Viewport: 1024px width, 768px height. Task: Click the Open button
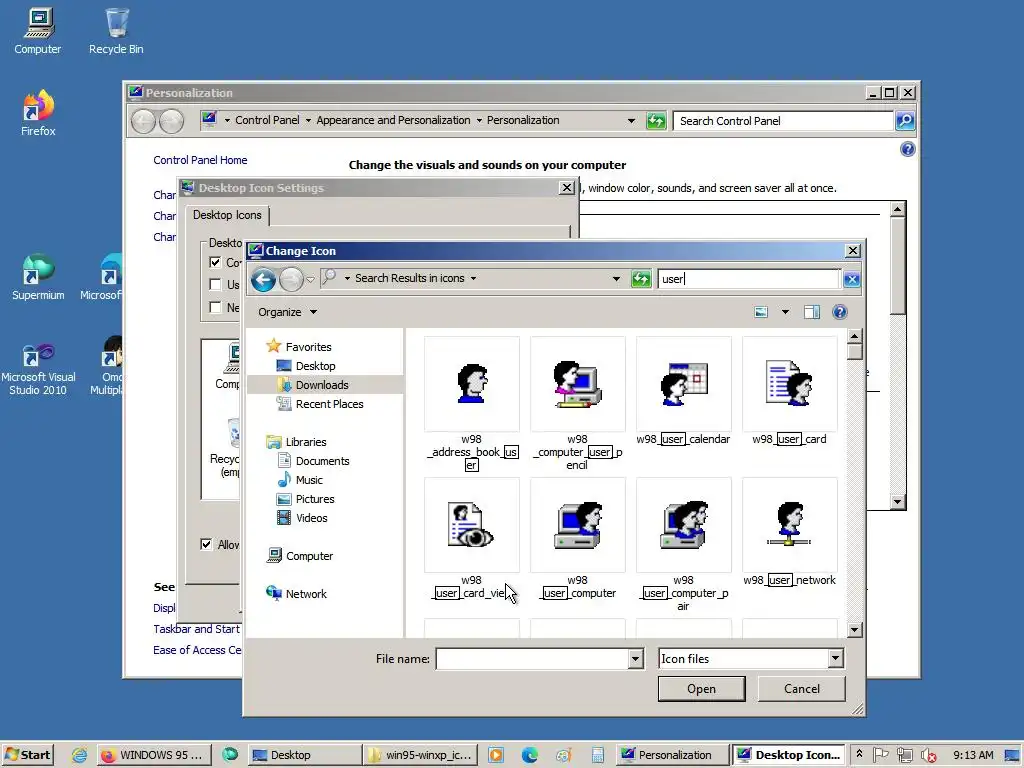coord(701,689)
